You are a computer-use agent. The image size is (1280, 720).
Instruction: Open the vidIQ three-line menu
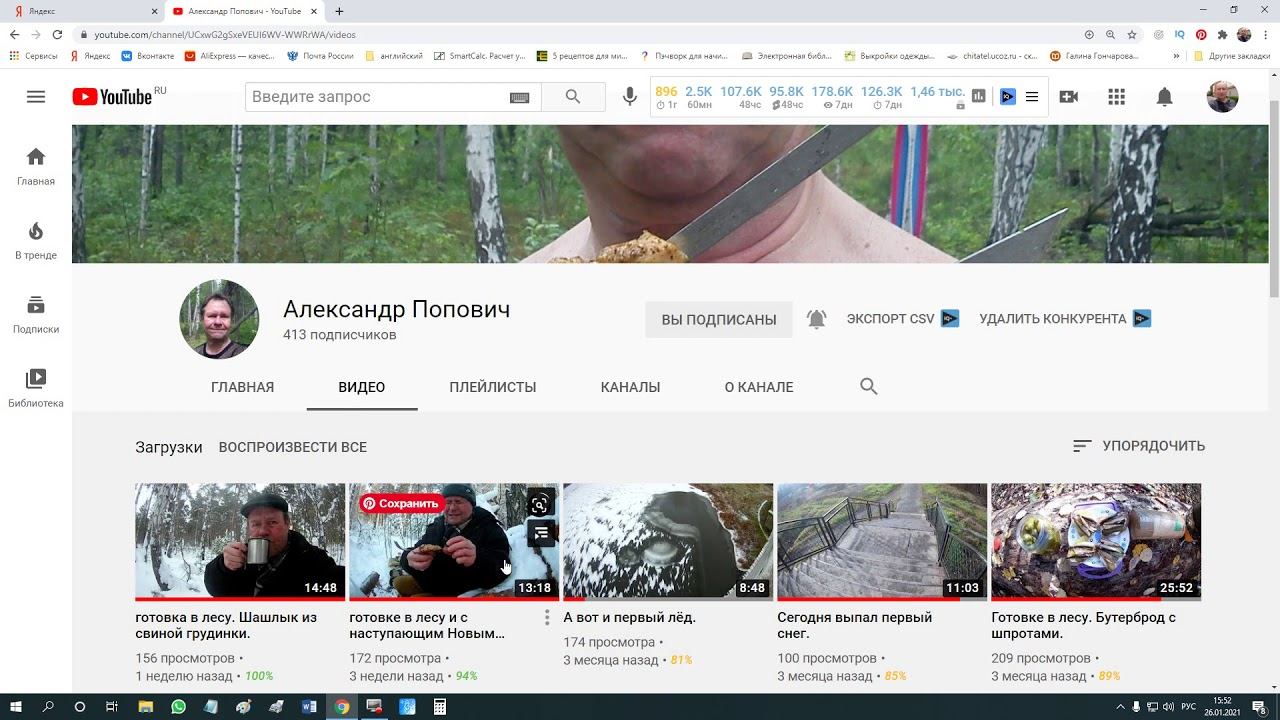[1032, 97]
